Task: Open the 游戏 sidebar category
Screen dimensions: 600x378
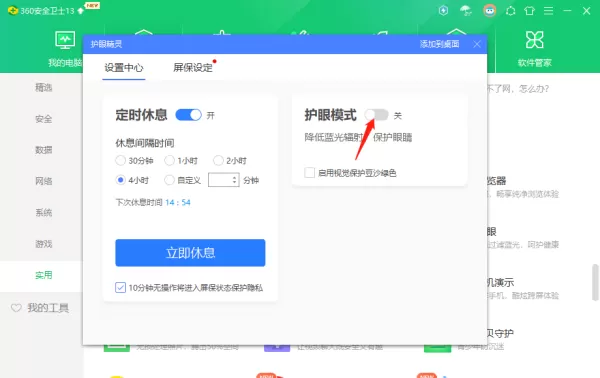Action: [x=43, y=244]
